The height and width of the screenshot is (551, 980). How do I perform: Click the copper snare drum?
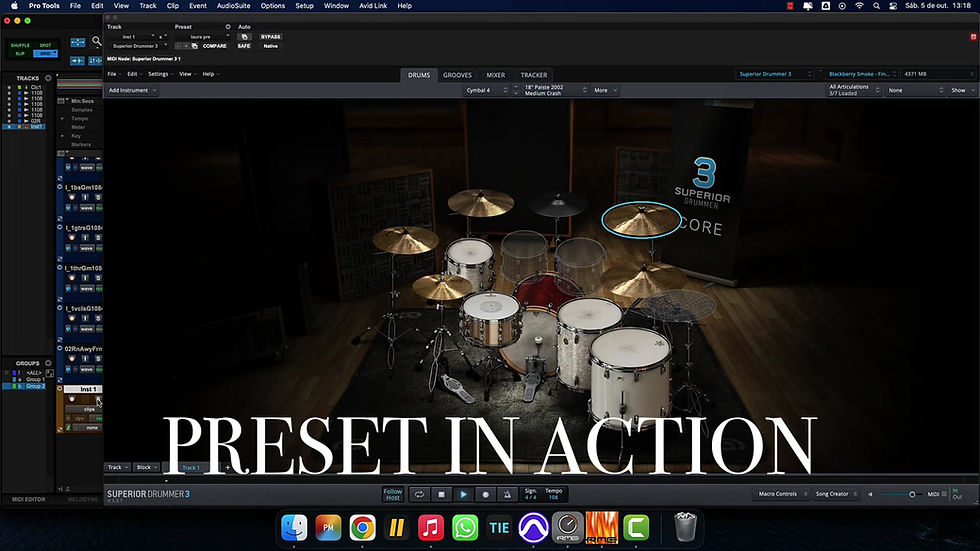click(491, 319)
